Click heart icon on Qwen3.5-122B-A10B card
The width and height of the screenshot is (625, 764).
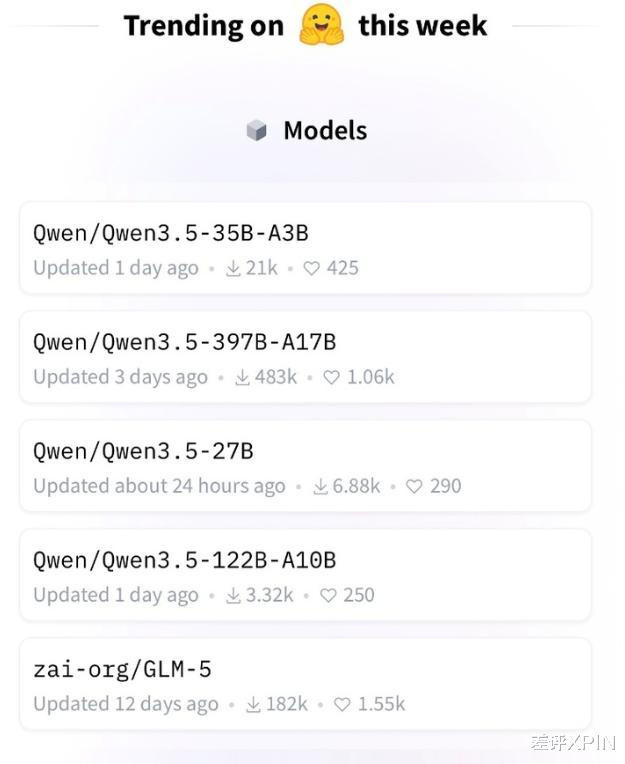329,595
